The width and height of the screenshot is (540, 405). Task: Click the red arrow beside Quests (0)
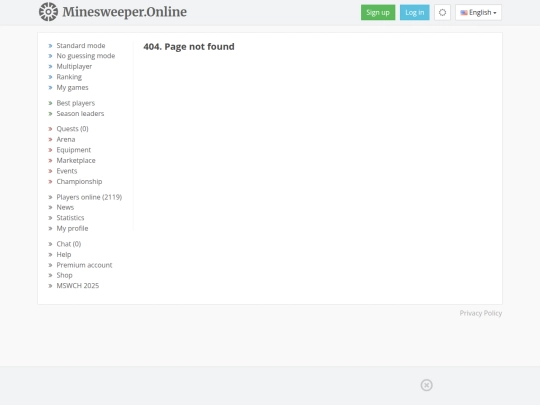tap(50, 129)
